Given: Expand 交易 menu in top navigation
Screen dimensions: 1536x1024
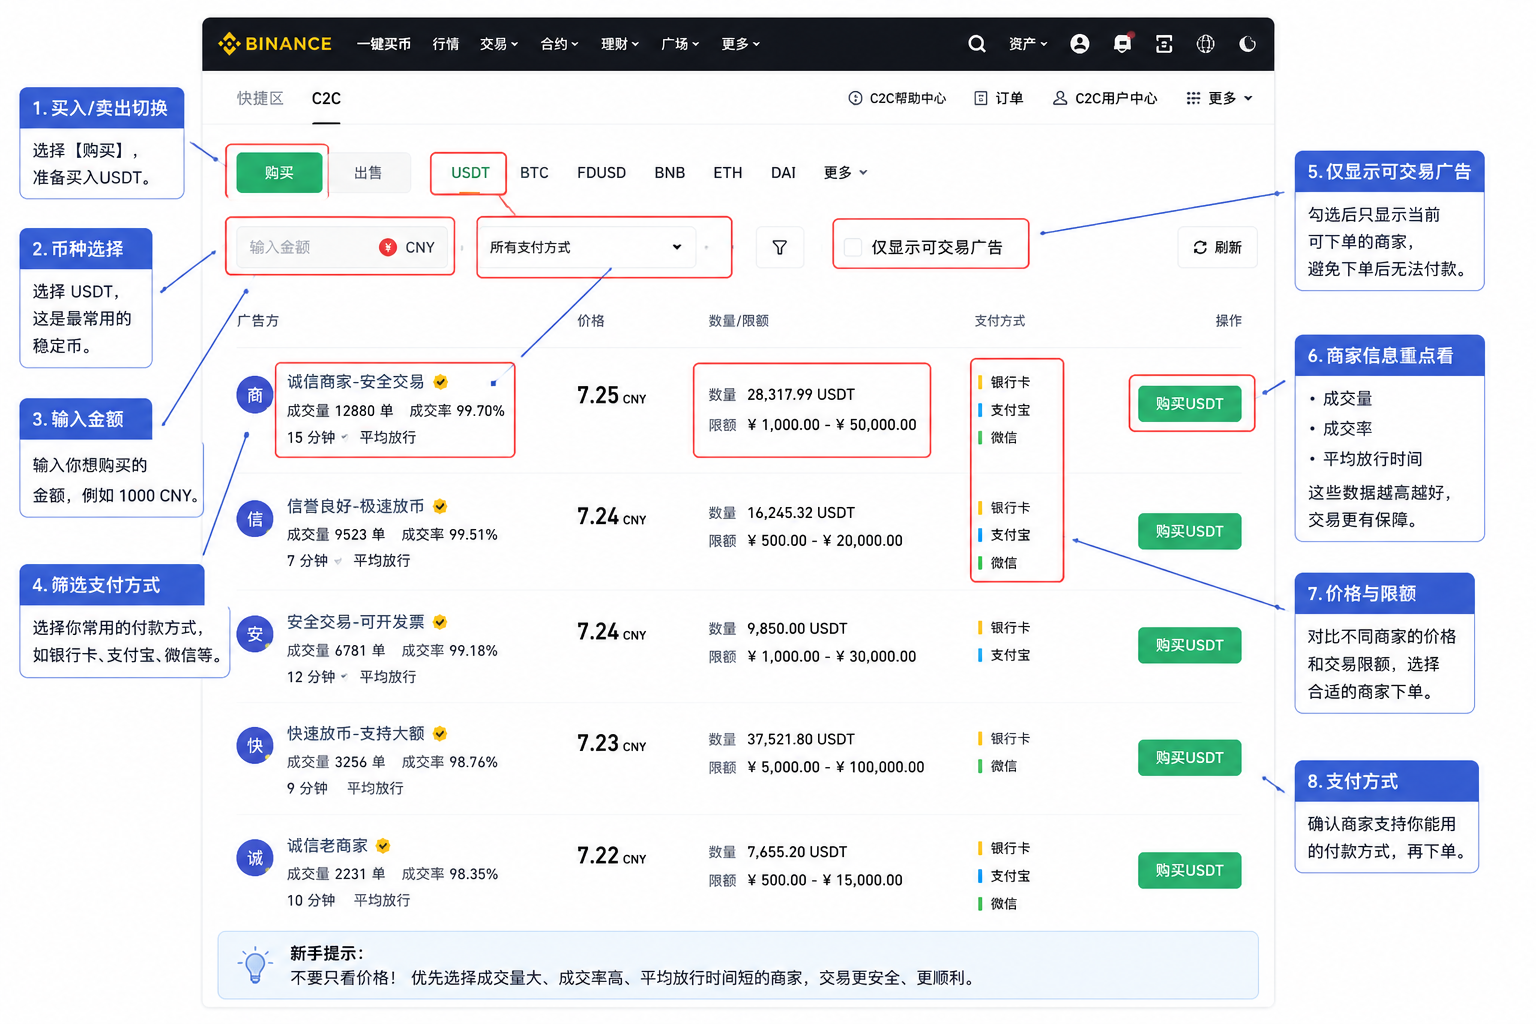Looking at the screenshot, I should tap(499, 44).
